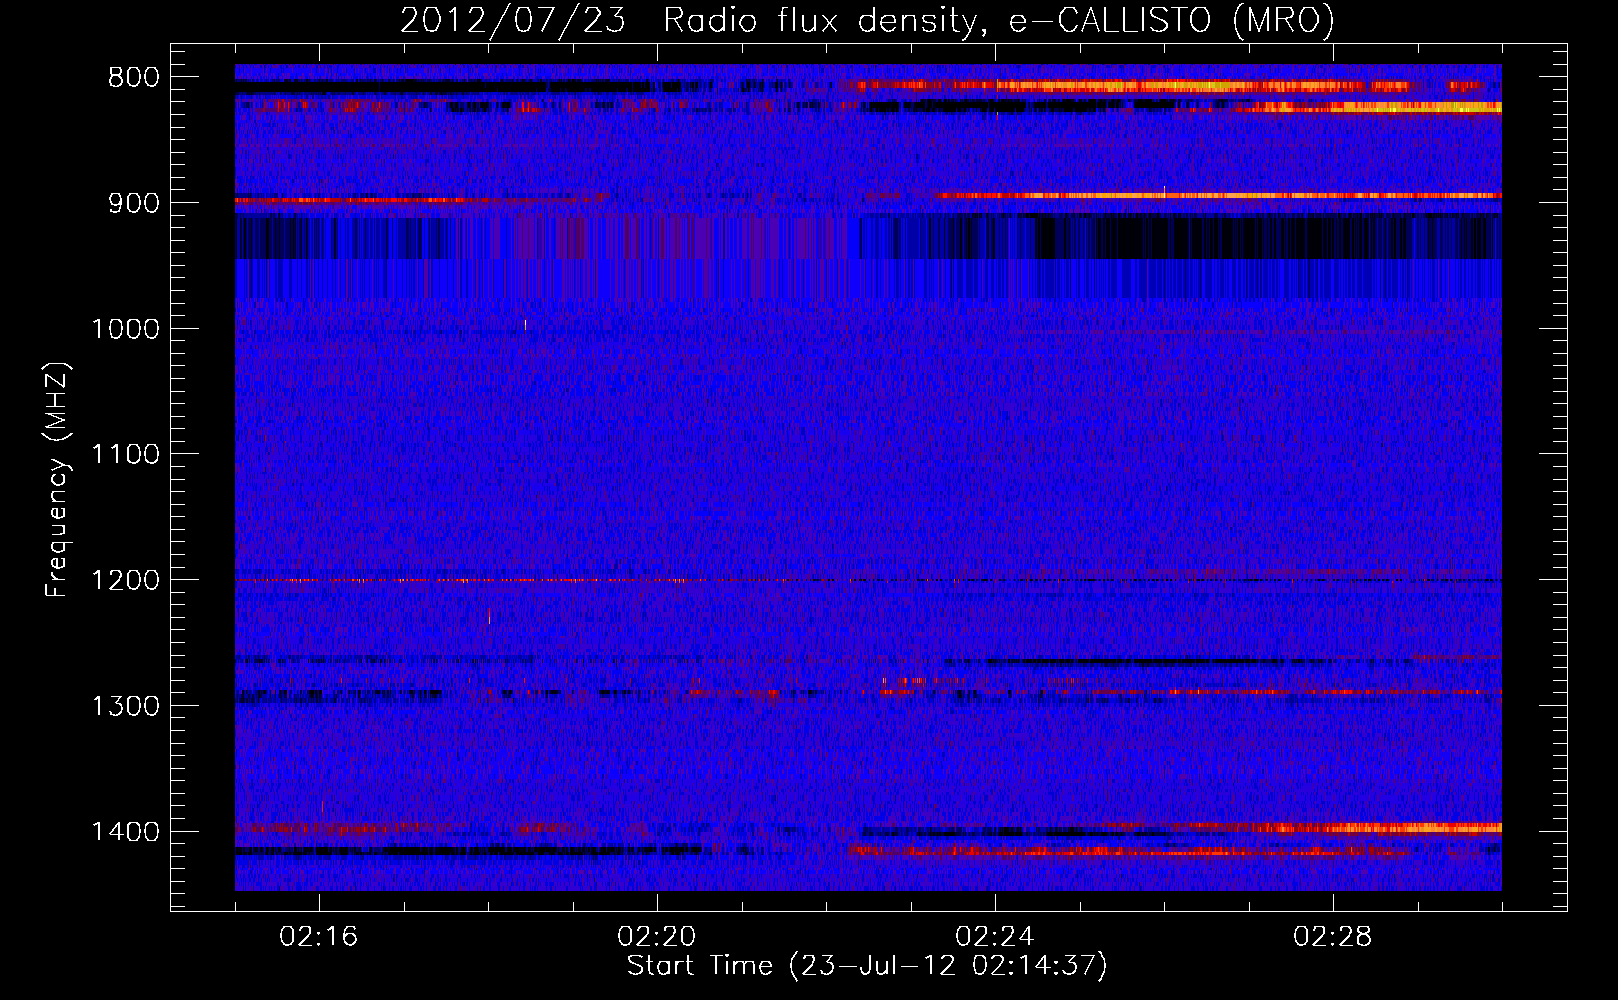Select the 1000 frequency axis label
1618x1000 pixels.
(x=125, y=329)
